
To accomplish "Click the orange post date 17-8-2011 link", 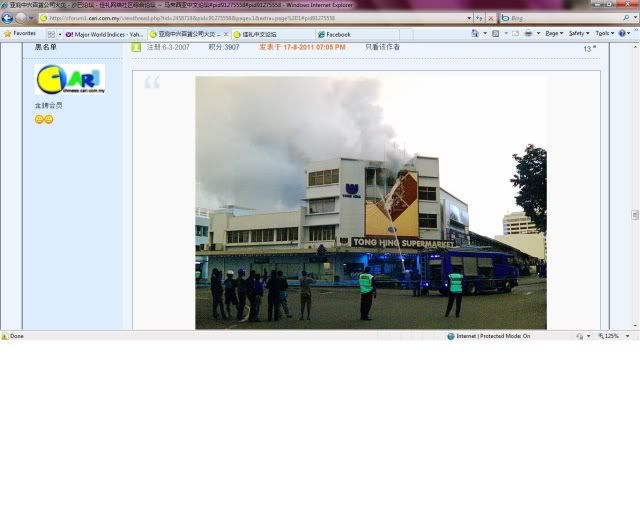I will [x=302, y=47].
